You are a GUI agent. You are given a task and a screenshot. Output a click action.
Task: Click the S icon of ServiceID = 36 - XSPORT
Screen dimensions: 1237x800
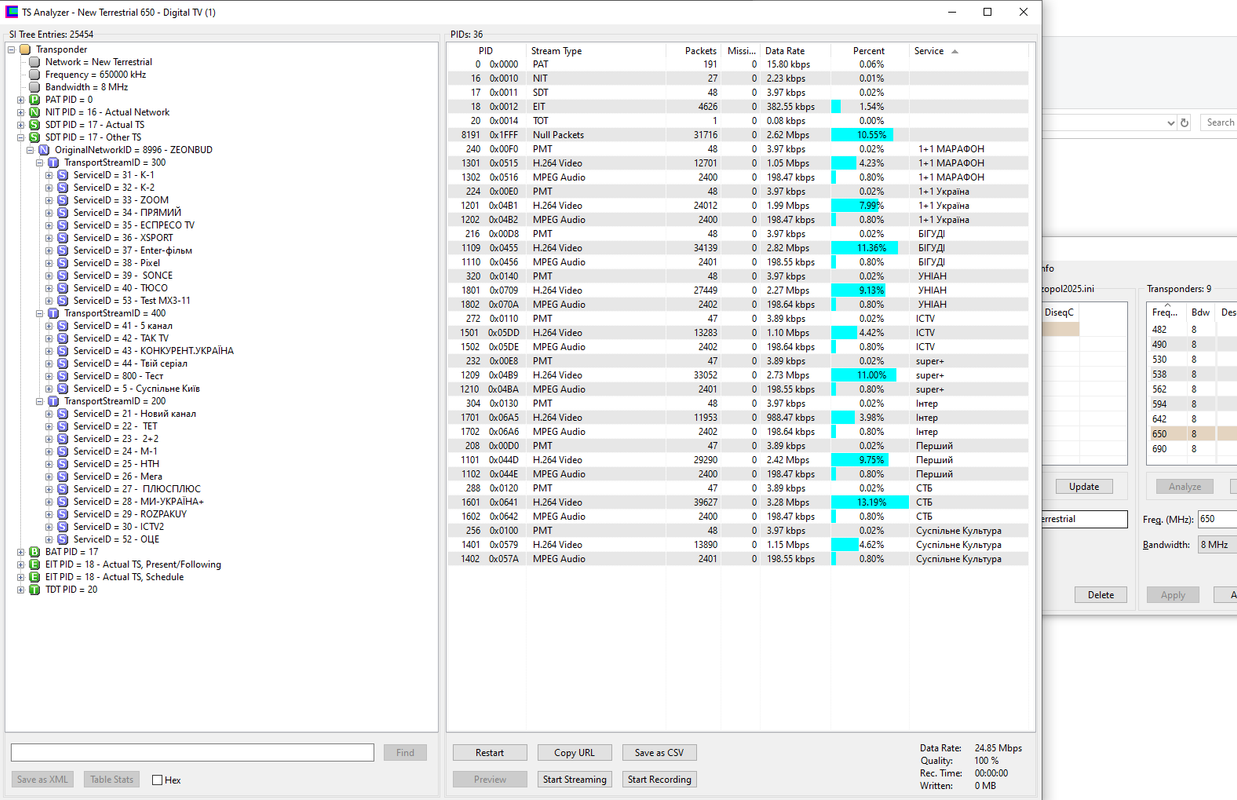[63, 238]
